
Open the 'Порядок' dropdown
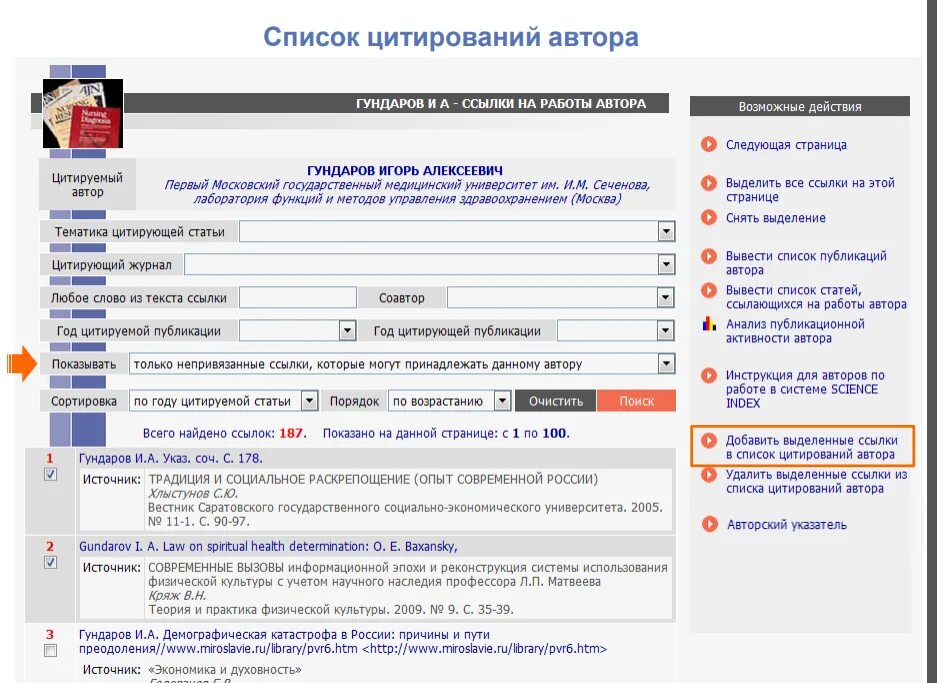503,401
